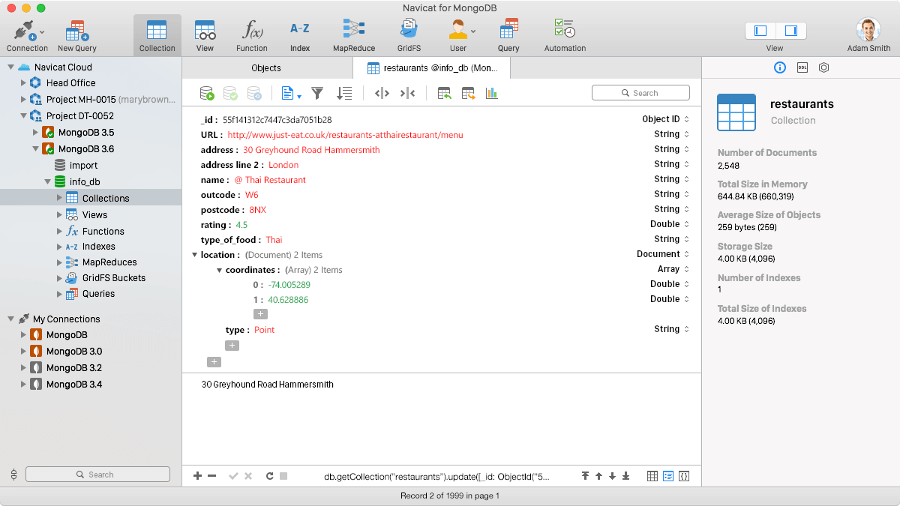Open the chart icon in the toolbar

(491, 93)
